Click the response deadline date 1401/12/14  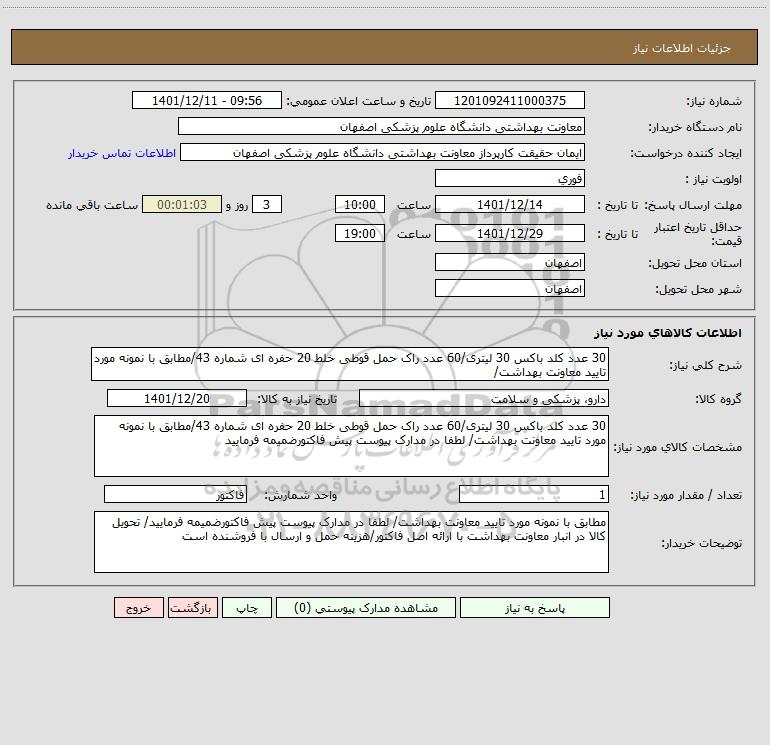510,205
